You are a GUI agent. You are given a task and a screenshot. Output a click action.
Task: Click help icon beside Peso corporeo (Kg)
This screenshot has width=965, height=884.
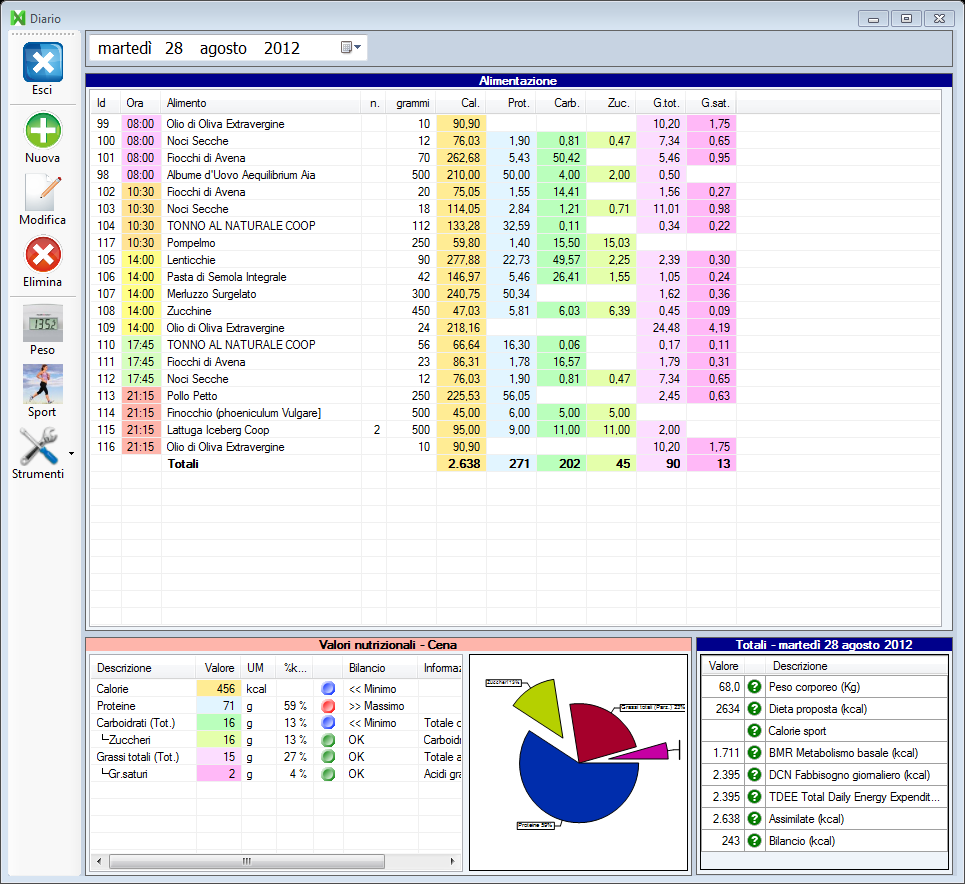coord(755,687)
